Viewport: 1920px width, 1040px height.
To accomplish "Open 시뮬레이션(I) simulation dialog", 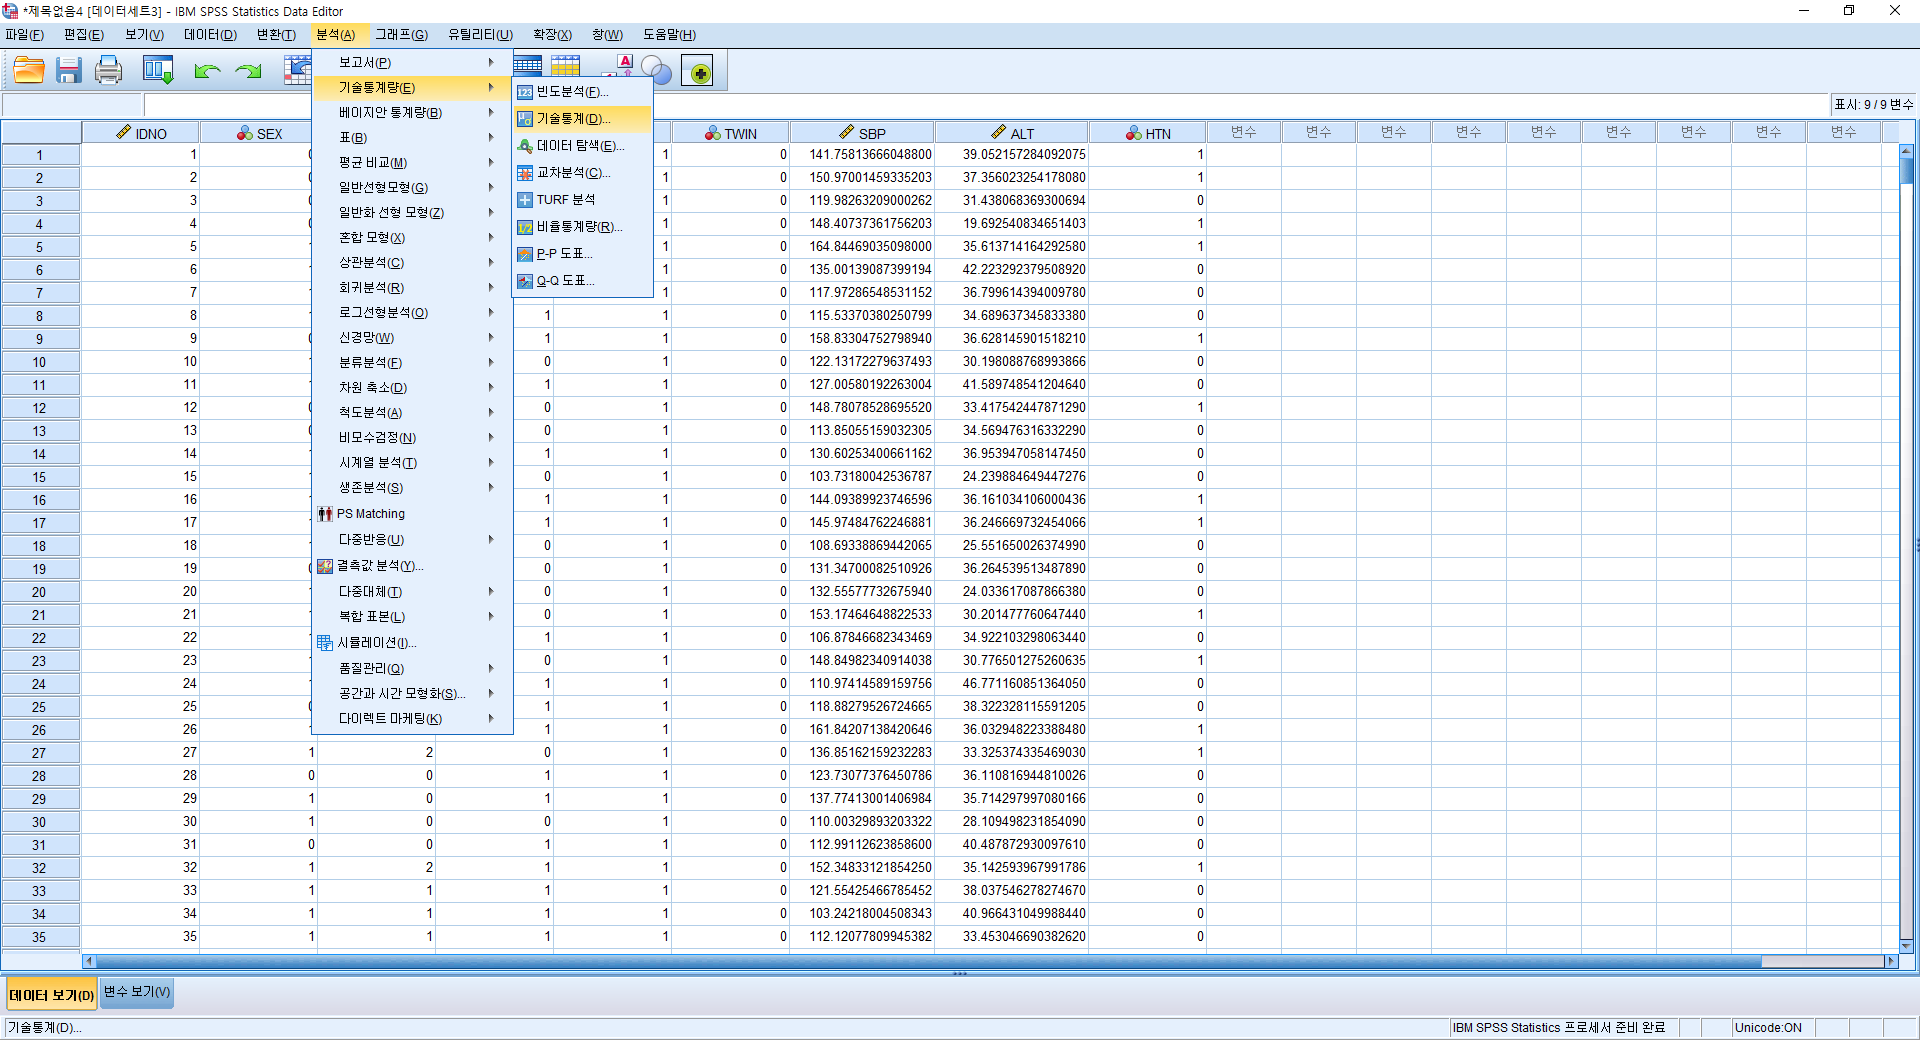I will click(412, 642).
